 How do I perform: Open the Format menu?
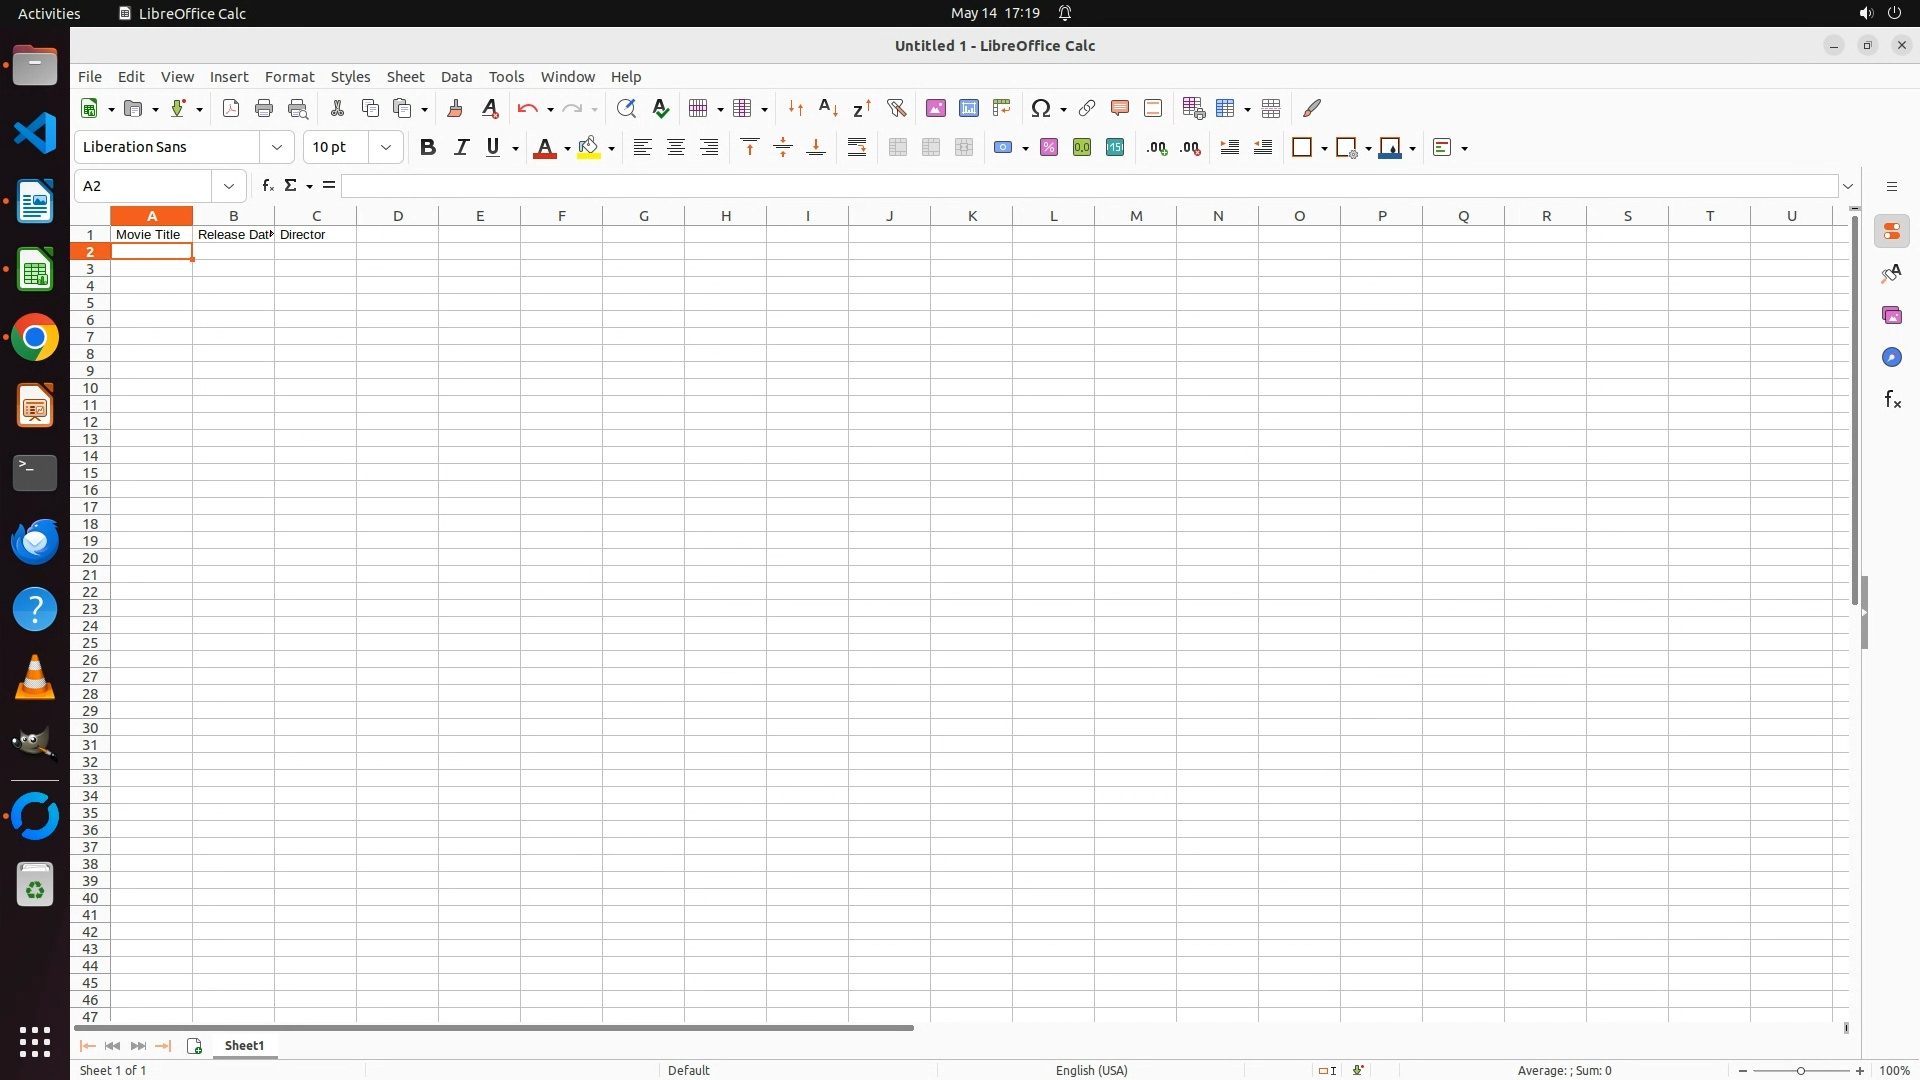click(289, 77)
